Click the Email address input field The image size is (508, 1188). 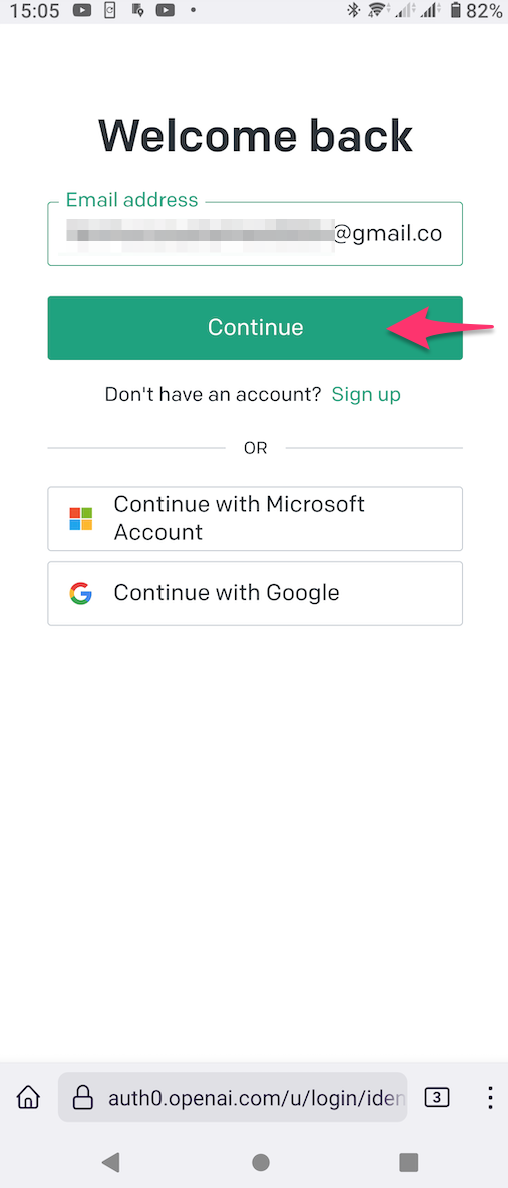[x=255, y=233]
